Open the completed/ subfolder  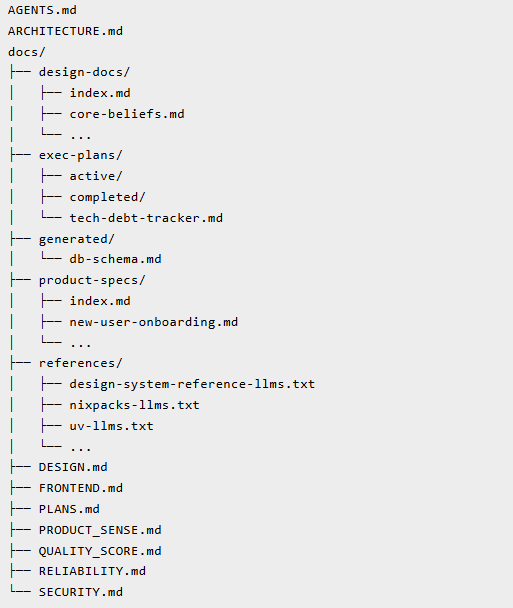click(x=107, y=197)
